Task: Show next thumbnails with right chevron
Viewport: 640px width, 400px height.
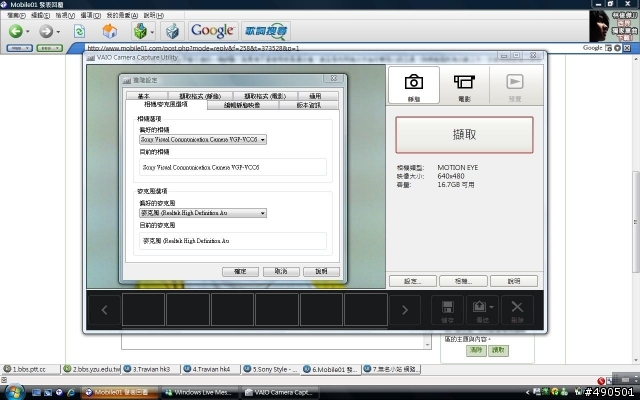Action: point(405,310)
